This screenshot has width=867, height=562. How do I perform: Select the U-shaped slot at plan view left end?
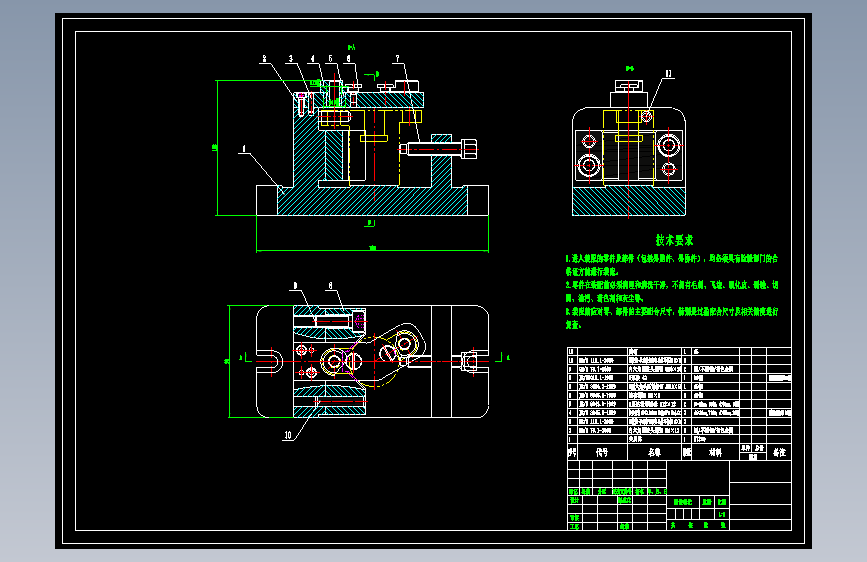coord(269,362)
